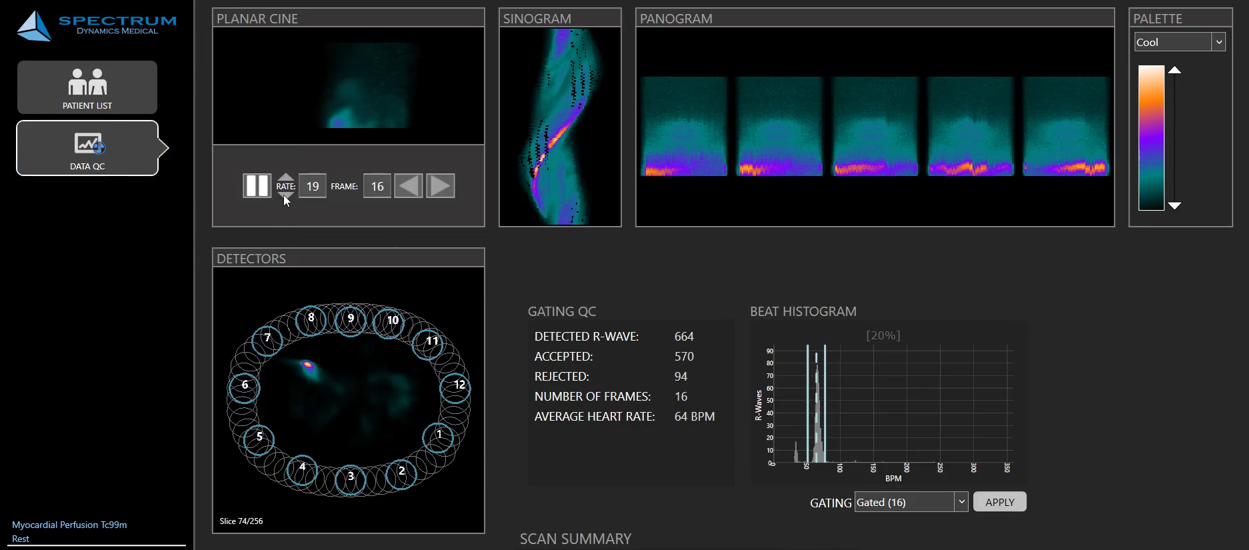The width and height of the screenshot is (1249, 550).
Task: Increase cine rate with up arrow
Action: click(x=286, y=177)
